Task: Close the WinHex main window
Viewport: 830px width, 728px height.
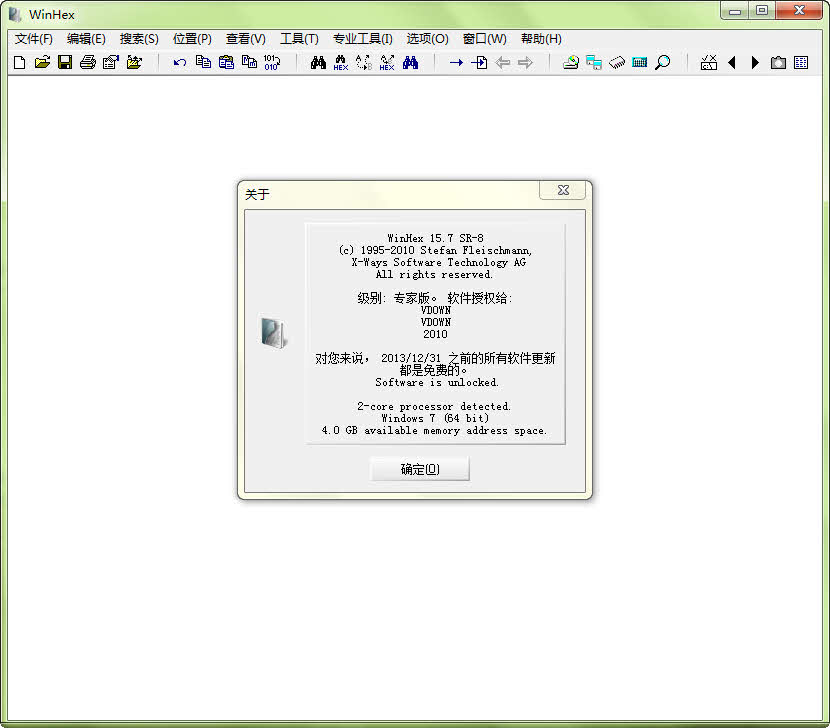Action: [x=799, y=11]
